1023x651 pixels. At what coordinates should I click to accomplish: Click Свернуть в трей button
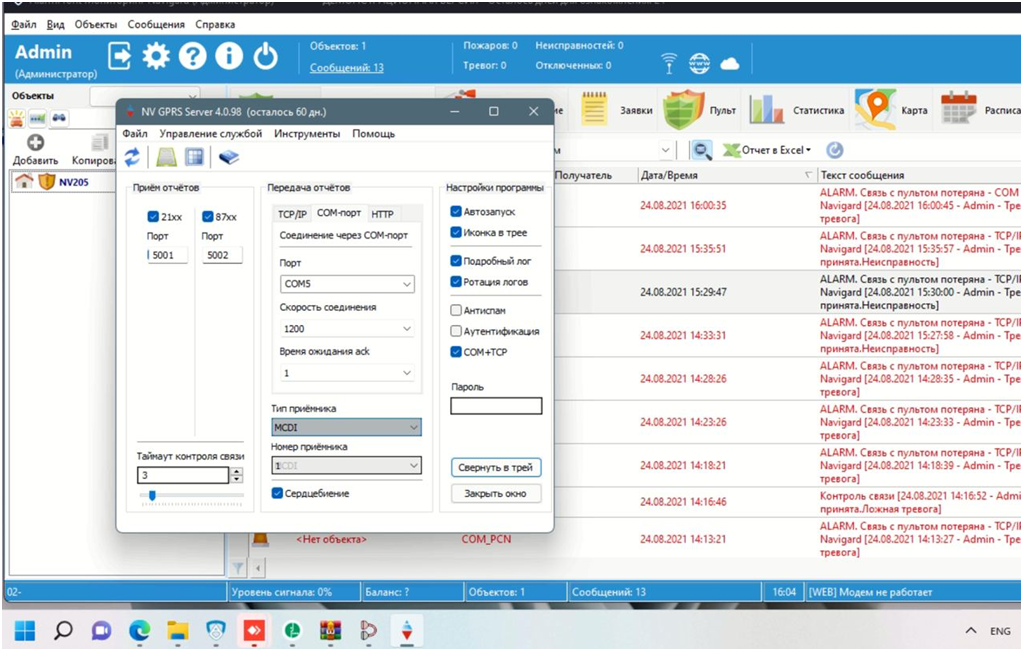coord(496,467)
